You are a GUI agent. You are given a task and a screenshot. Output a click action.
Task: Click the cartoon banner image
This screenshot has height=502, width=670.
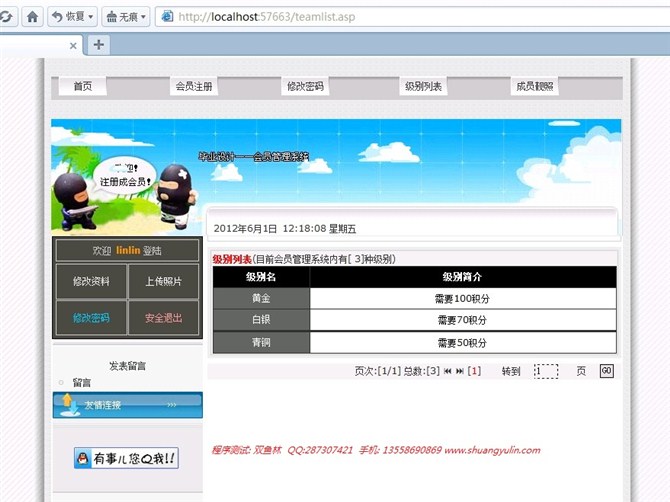coord(336,176)
